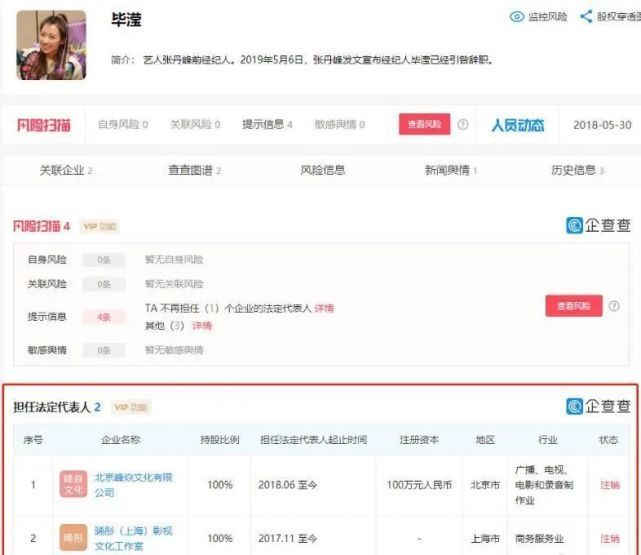Click the red 查看风险 button in the top bar
Viewport: 641px width, 555px height.
(424, 124)
